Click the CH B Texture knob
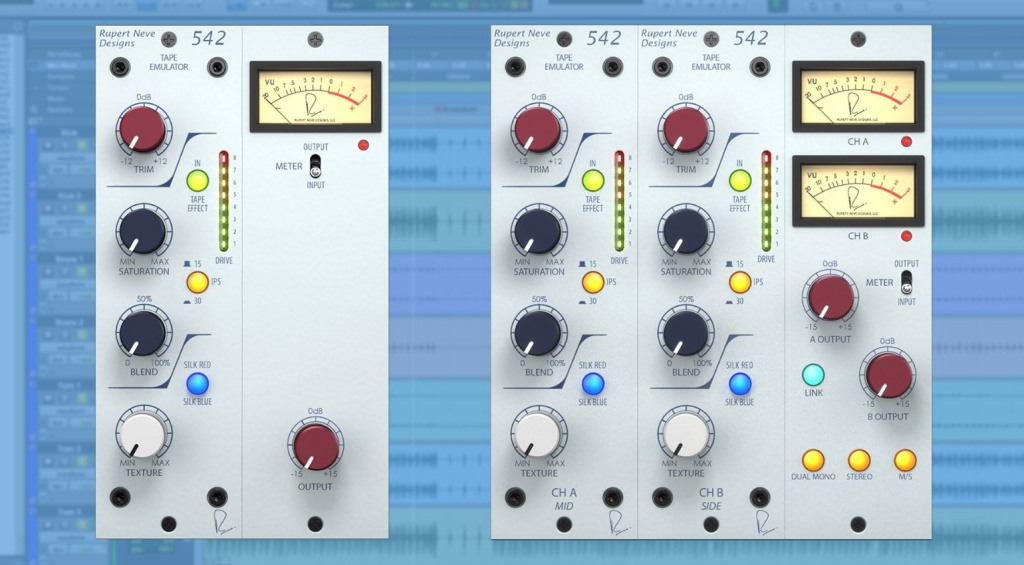Screen dimensions: 1024x565 685,434
